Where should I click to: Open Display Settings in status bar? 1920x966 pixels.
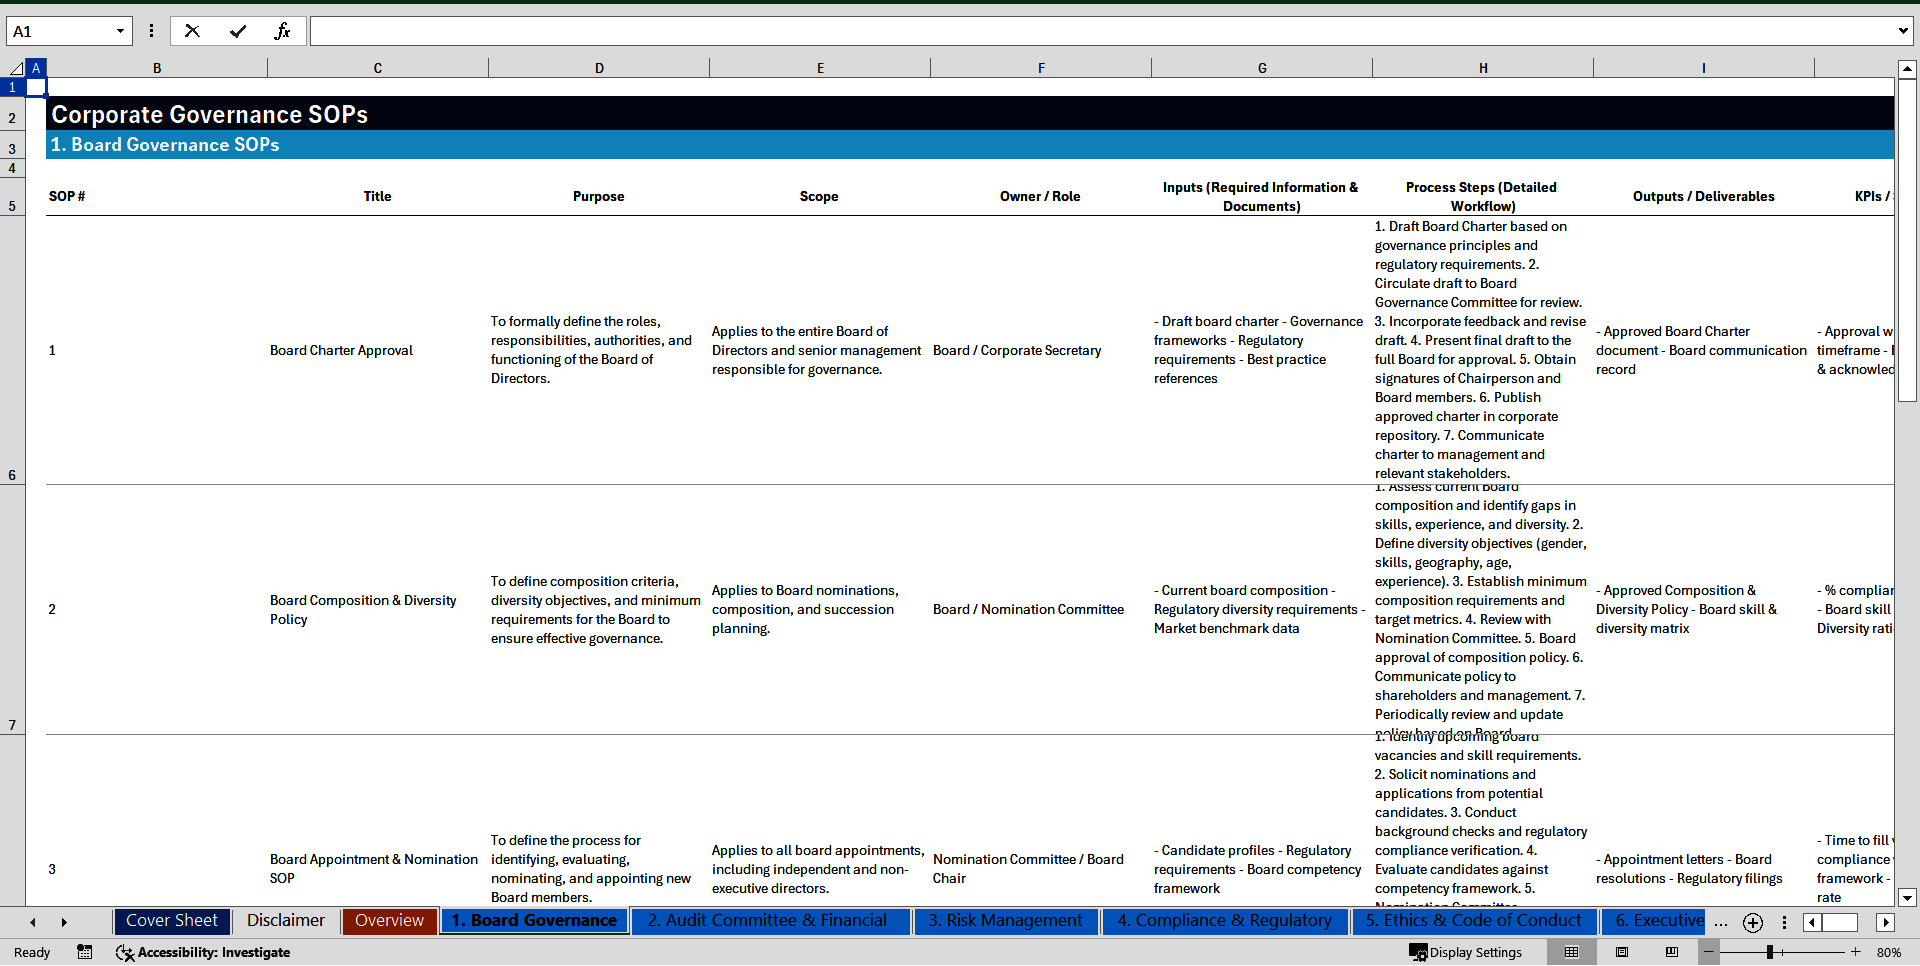(1466, 952)
